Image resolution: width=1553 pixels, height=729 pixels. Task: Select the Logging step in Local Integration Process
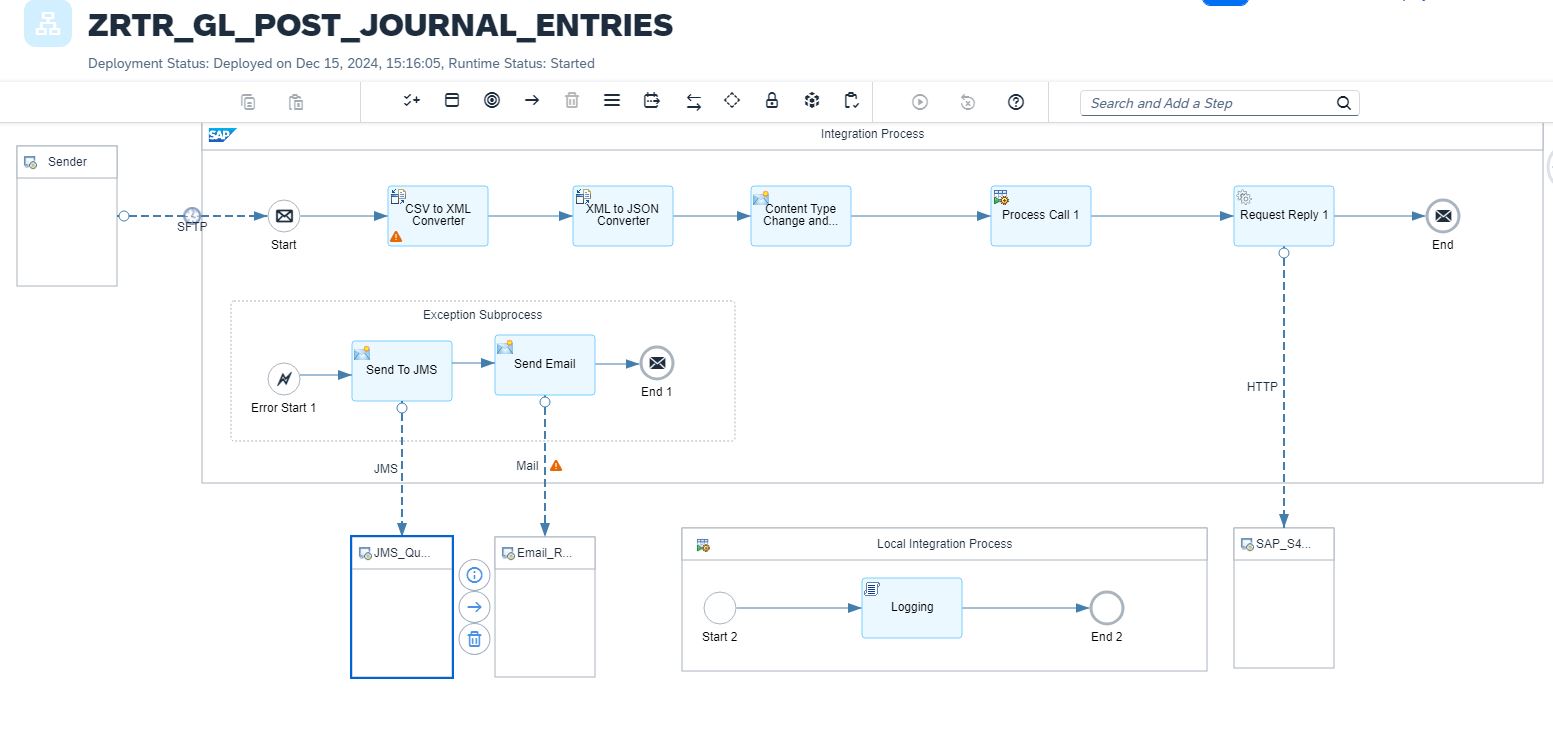[x=911, y=607]
